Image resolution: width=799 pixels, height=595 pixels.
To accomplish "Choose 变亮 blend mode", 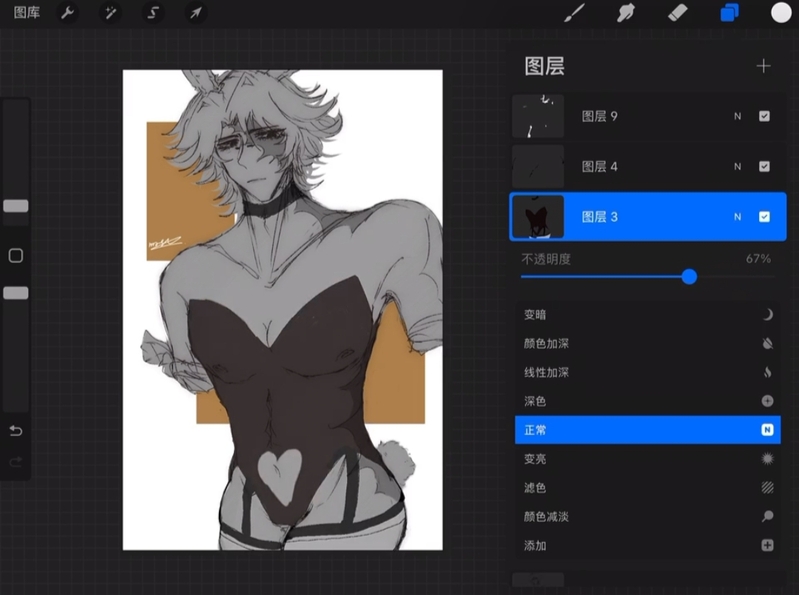I will pos(648,459).
